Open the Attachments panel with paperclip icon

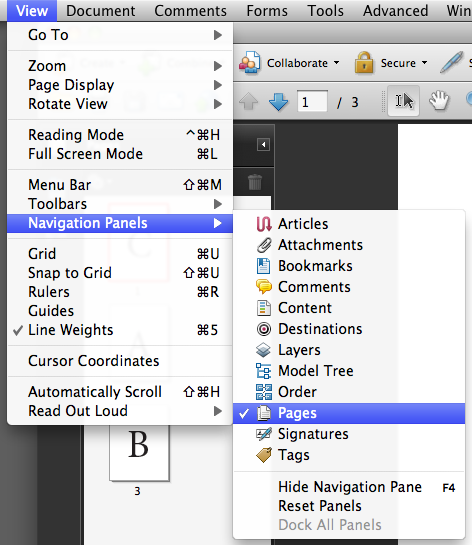[349, 245]
